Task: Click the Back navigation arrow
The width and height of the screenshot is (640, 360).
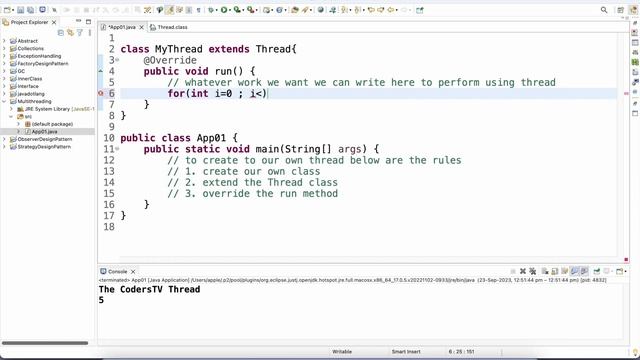Action: point(391,10)
